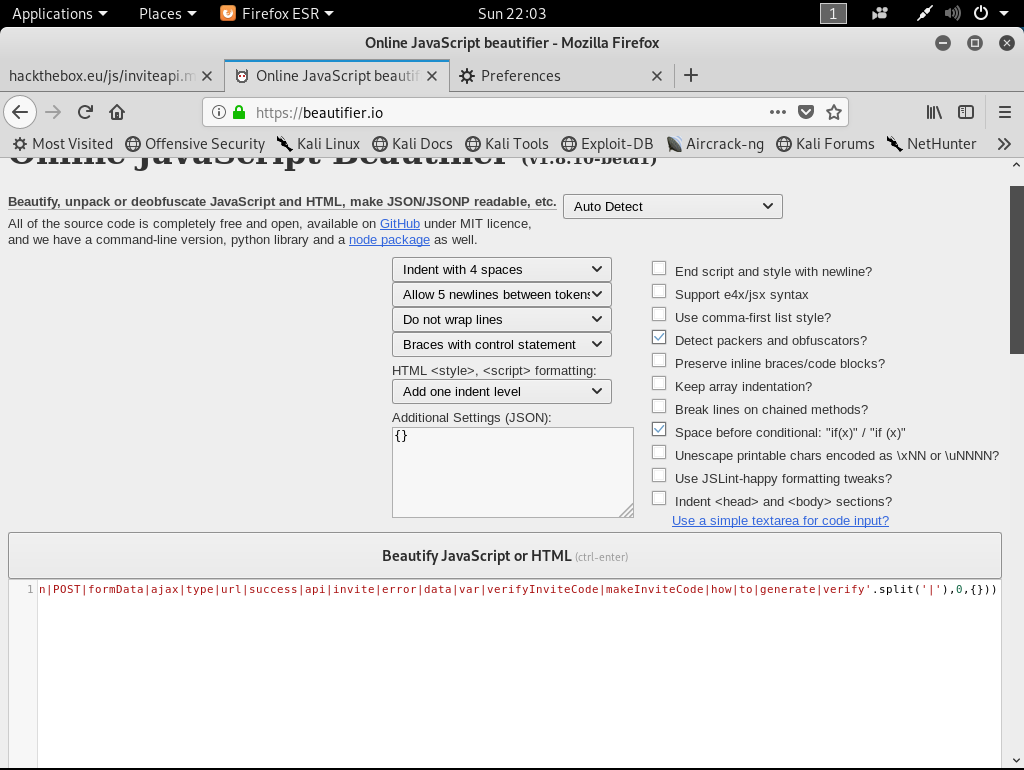Enable Unescape printable chars option

pos(659,453)
